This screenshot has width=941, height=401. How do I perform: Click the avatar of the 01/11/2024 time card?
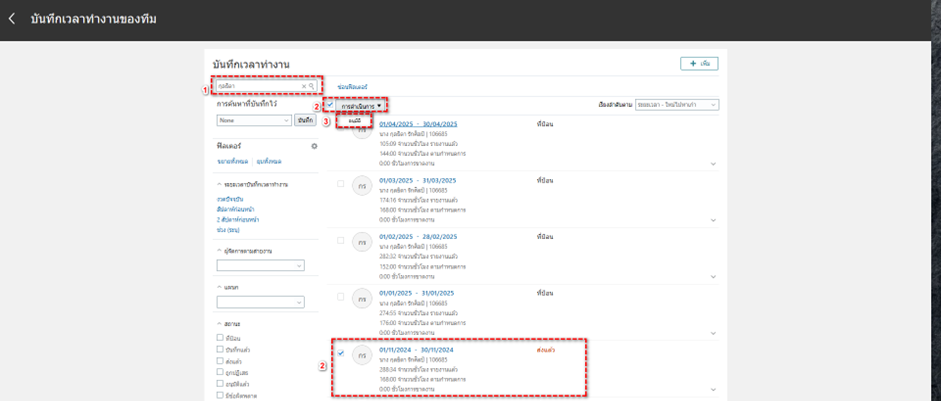tap(361, 357)
